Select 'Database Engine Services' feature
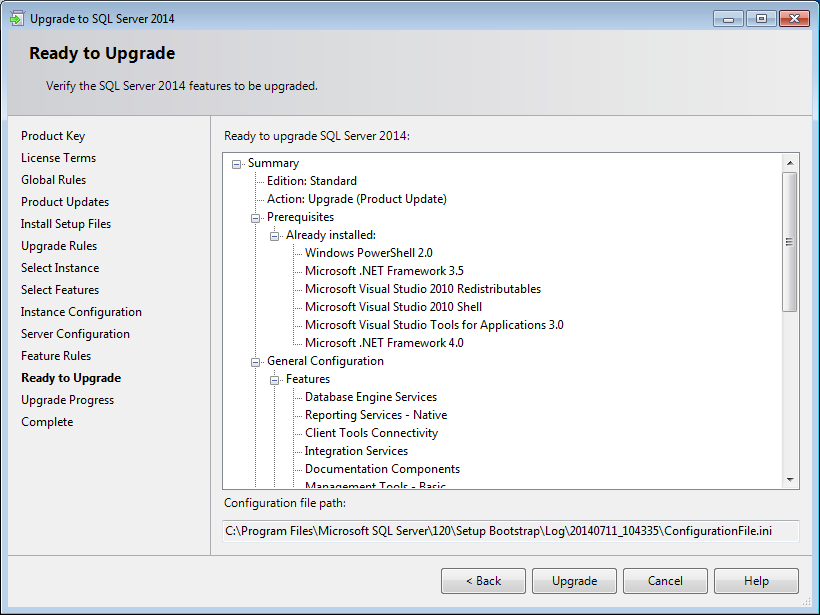Screen dimensions: 820x615 tap(371, 397)
